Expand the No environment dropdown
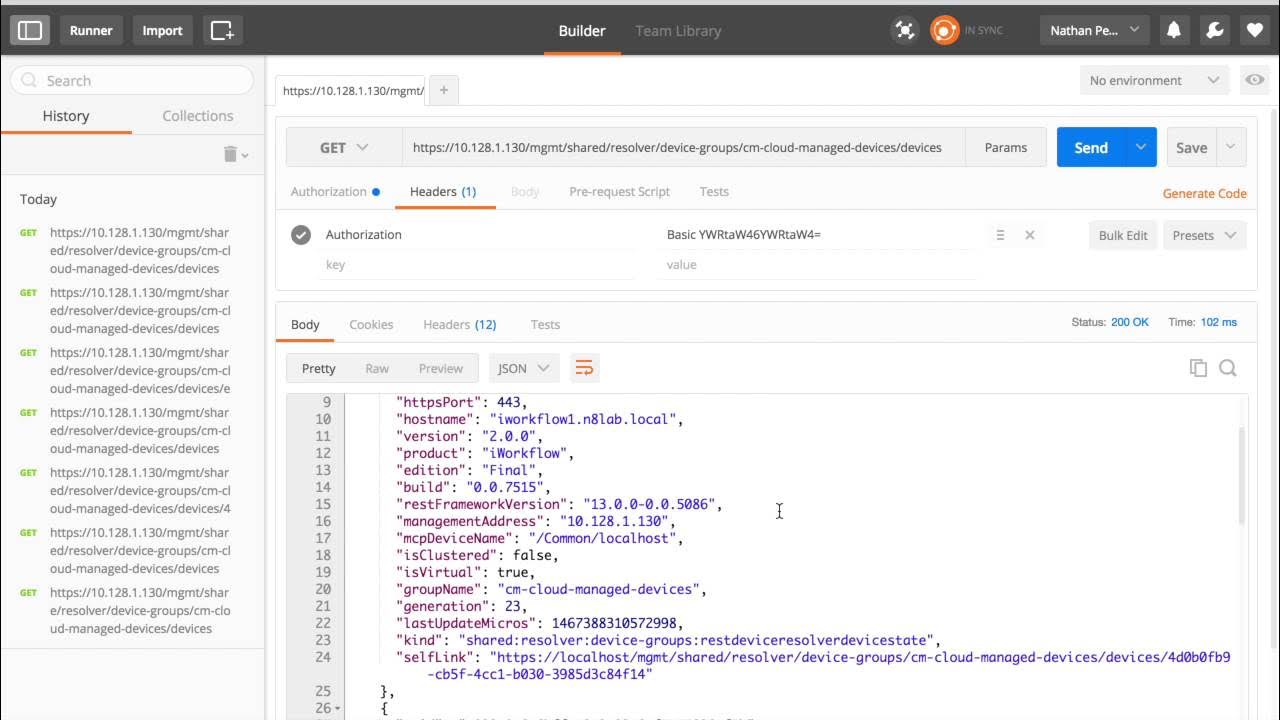The height and width of the screenshot is (720, 1280). [x=1155, y=80]
